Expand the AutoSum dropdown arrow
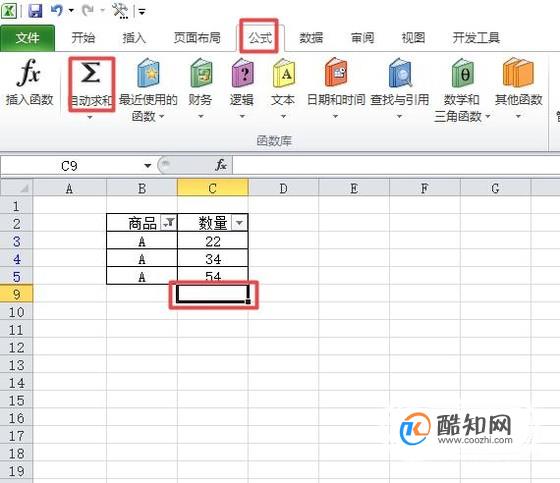 pyautogui.click(x=90, y=117)
